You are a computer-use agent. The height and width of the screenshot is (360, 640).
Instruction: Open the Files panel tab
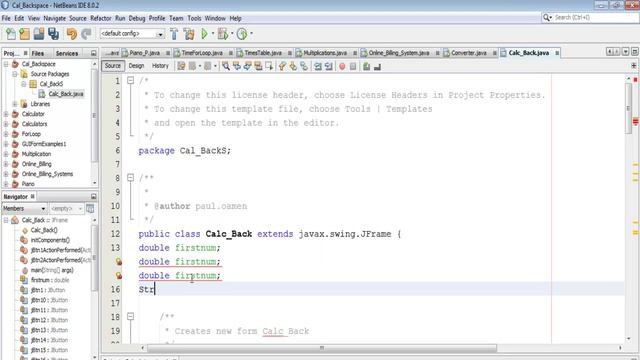pos(38,53)
